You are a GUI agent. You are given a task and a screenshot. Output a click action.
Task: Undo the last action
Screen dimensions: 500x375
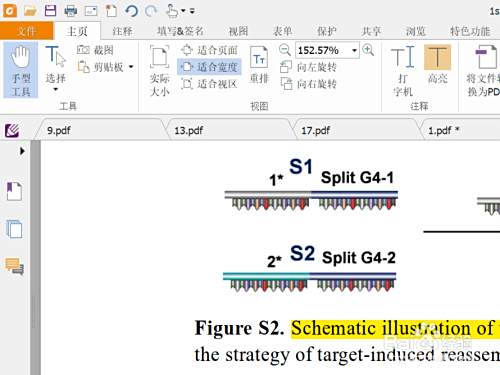click(131, 11)
